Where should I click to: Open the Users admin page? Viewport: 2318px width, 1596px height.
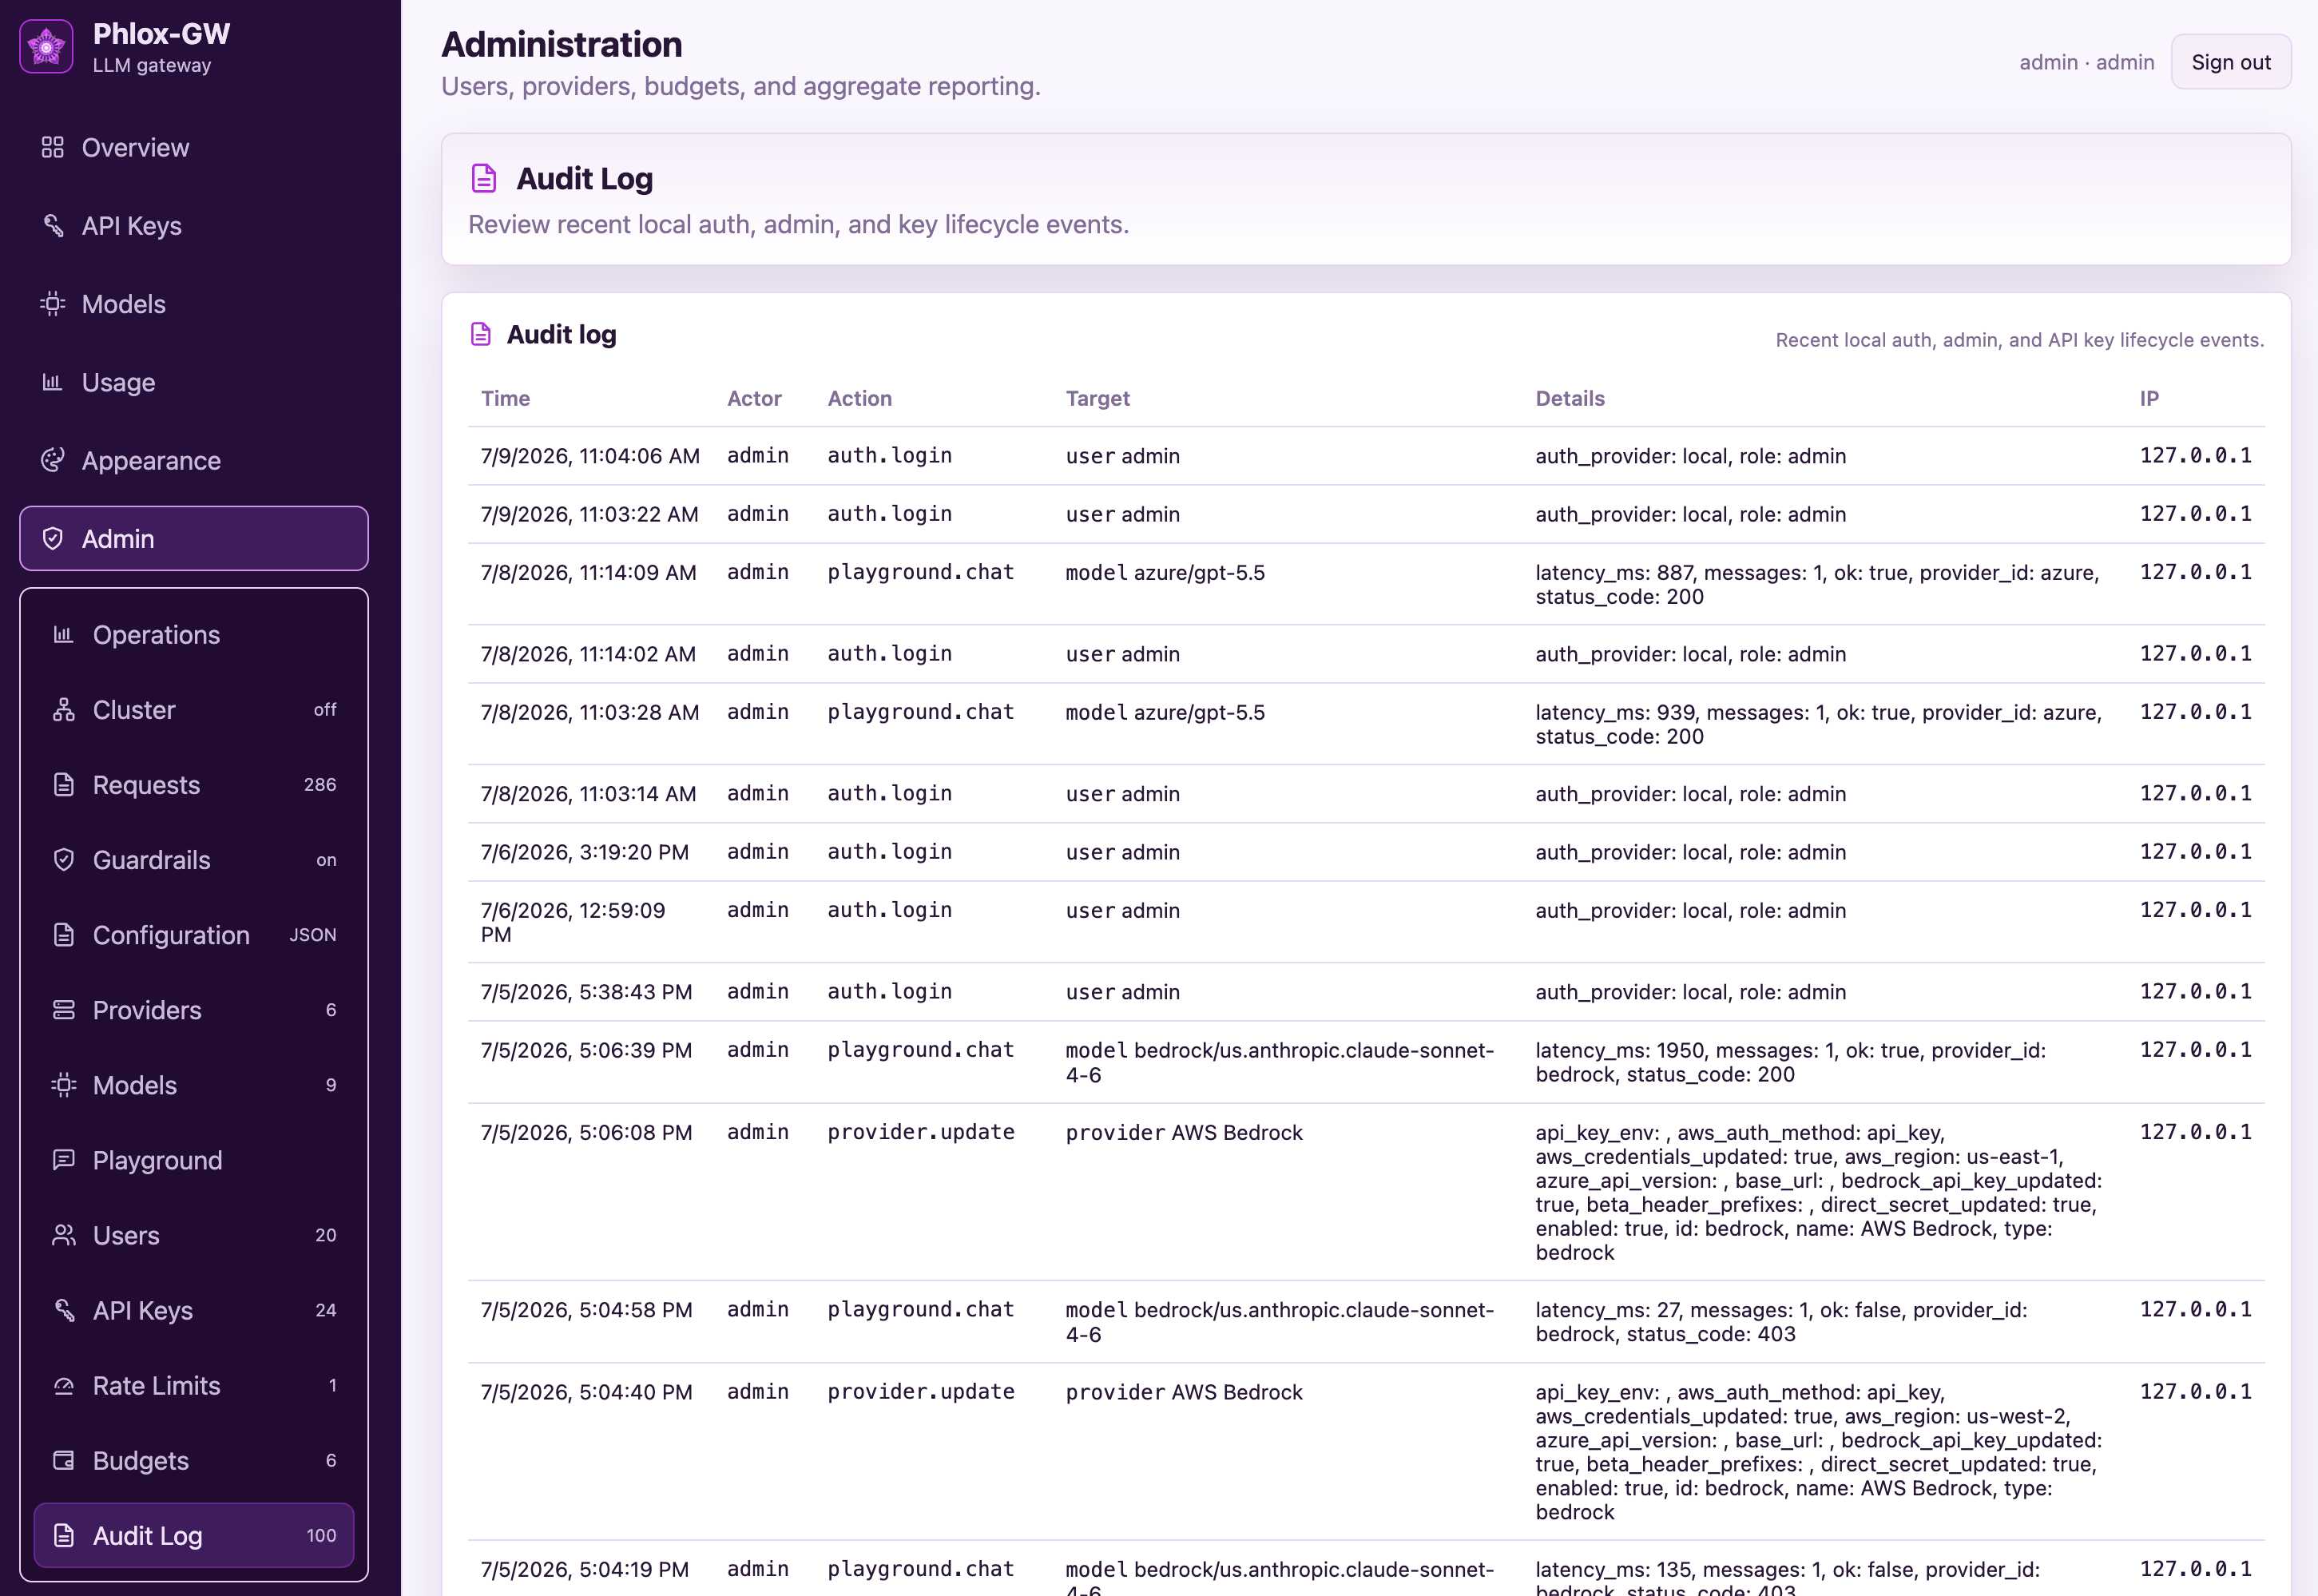[194, 1234]
